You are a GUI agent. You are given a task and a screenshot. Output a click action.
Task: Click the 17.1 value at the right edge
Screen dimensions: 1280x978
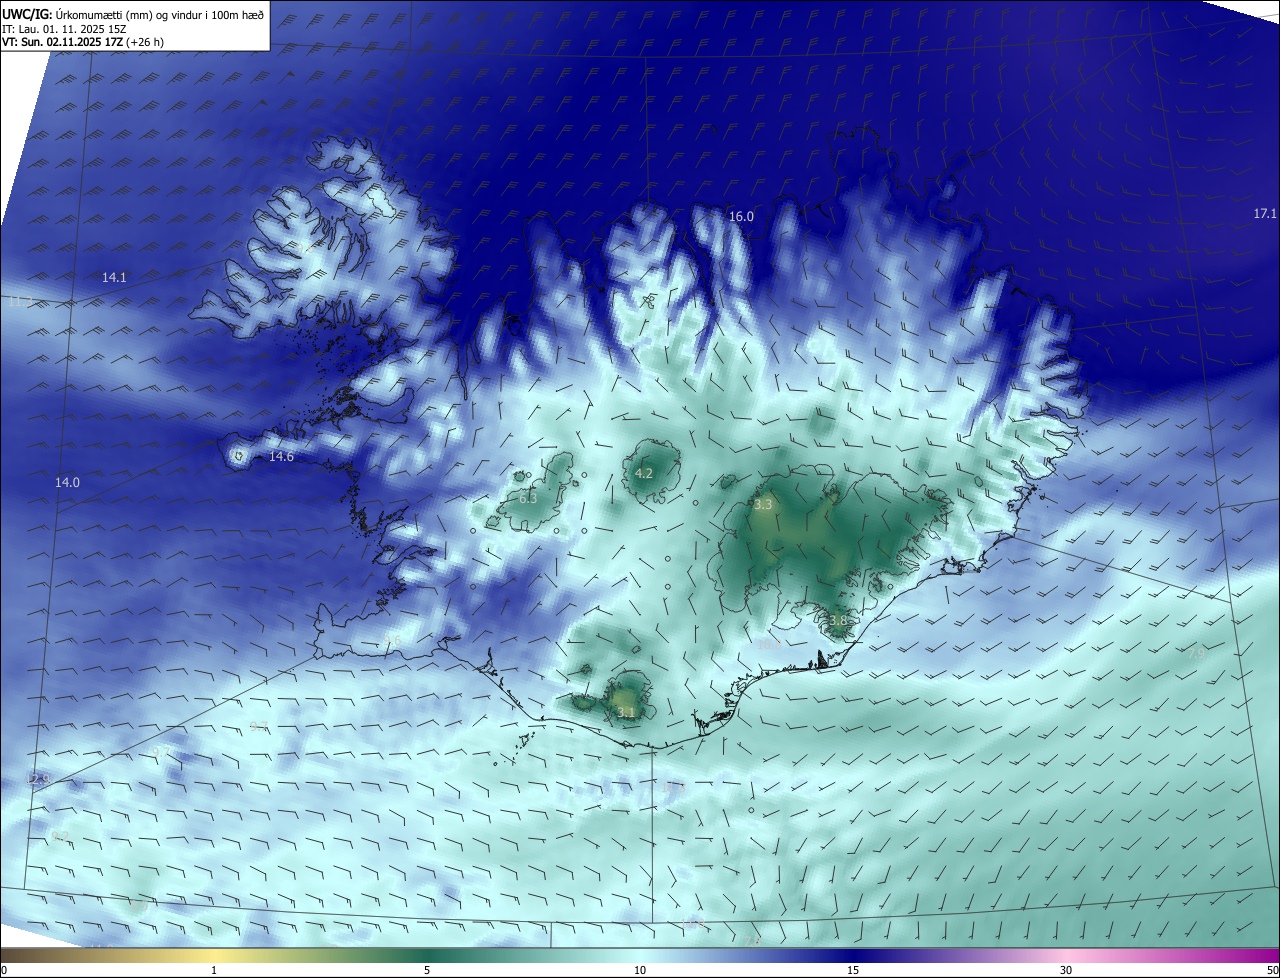[x=1265, y=214]
